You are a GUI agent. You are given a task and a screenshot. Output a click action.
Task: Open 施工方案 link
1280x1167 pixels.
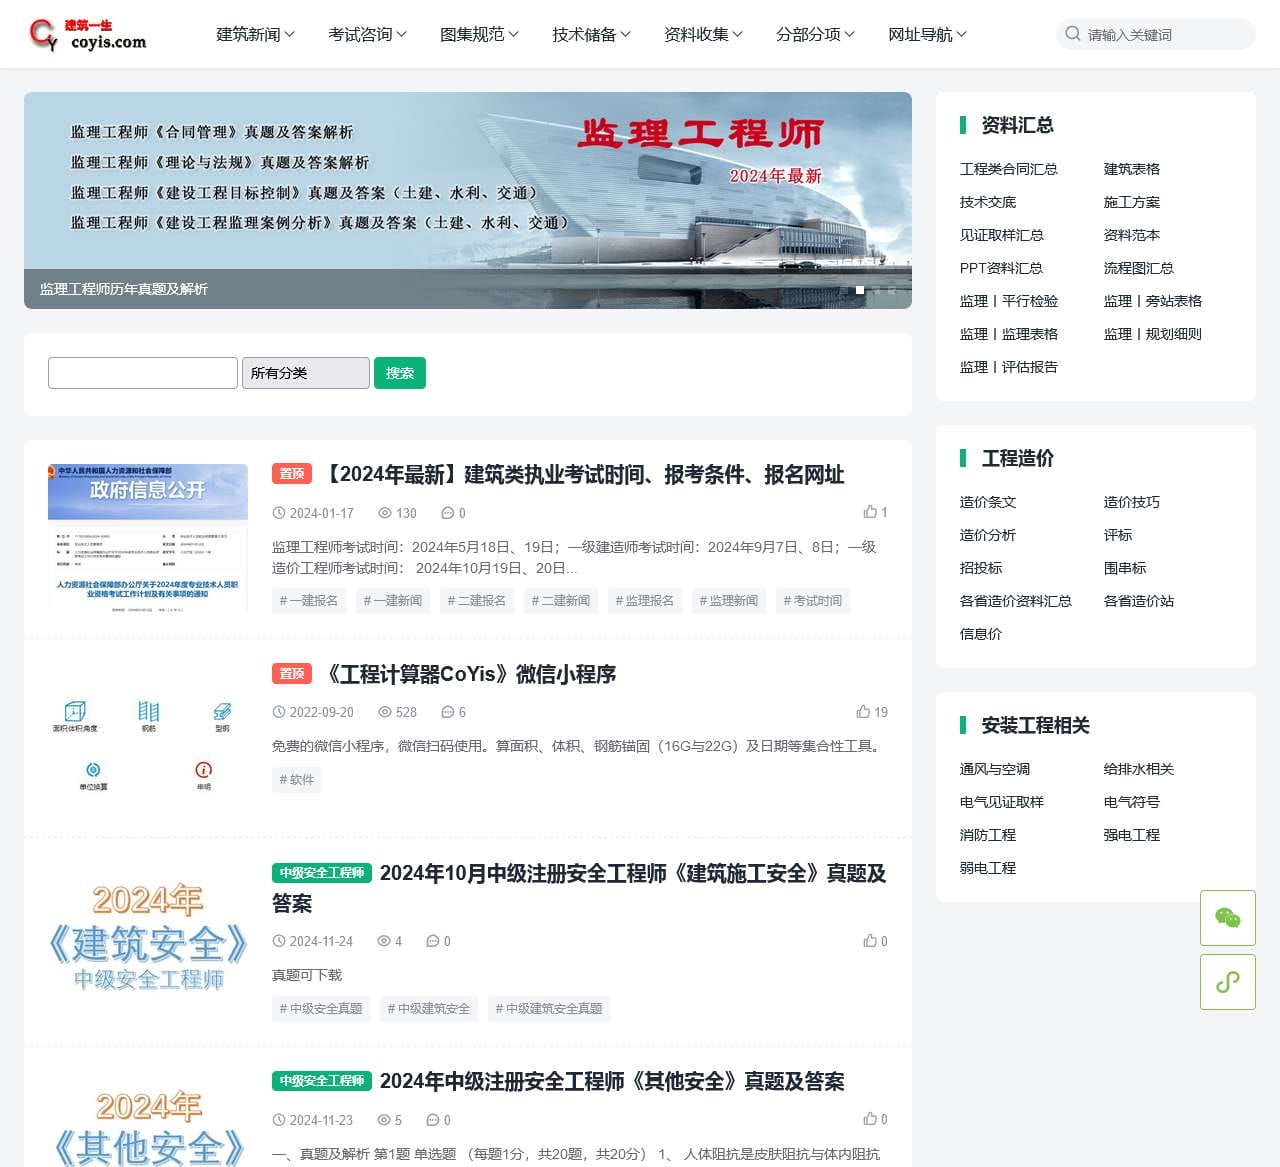click(1132, 202)
